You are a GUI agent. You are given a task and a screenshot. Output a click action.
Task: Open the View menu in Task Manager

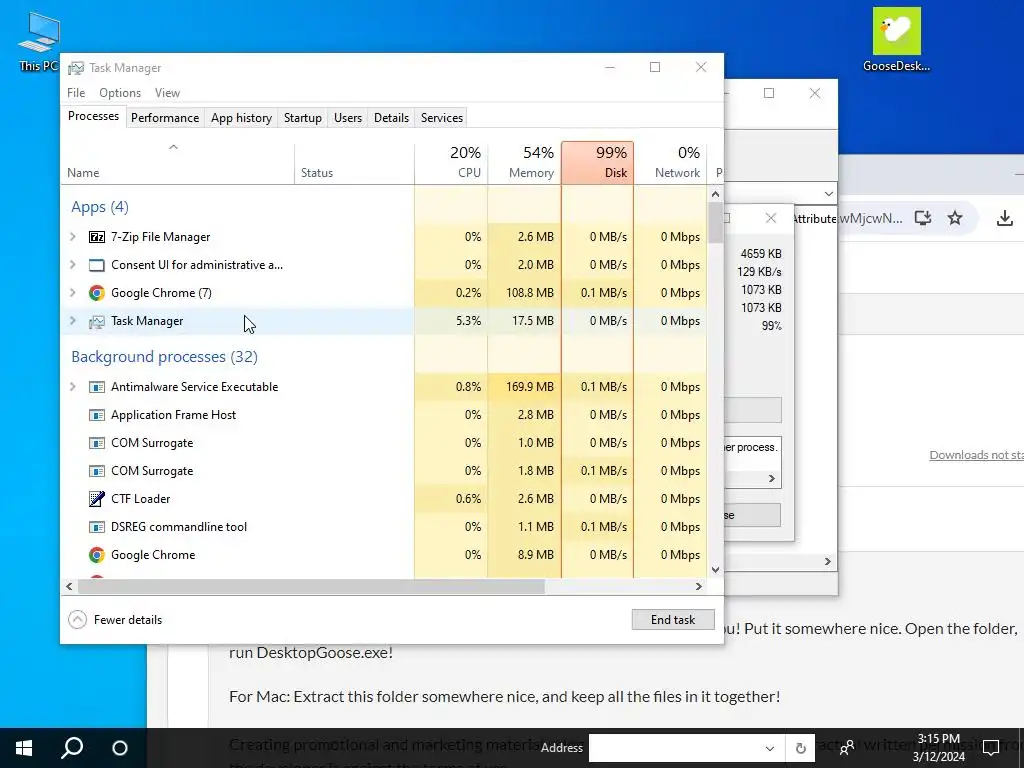tap(167, 93)
